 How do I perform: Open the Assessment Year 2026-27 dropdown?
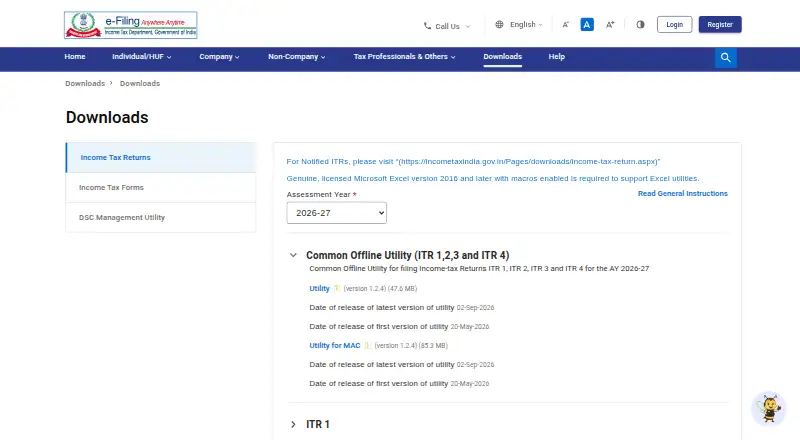337,213
